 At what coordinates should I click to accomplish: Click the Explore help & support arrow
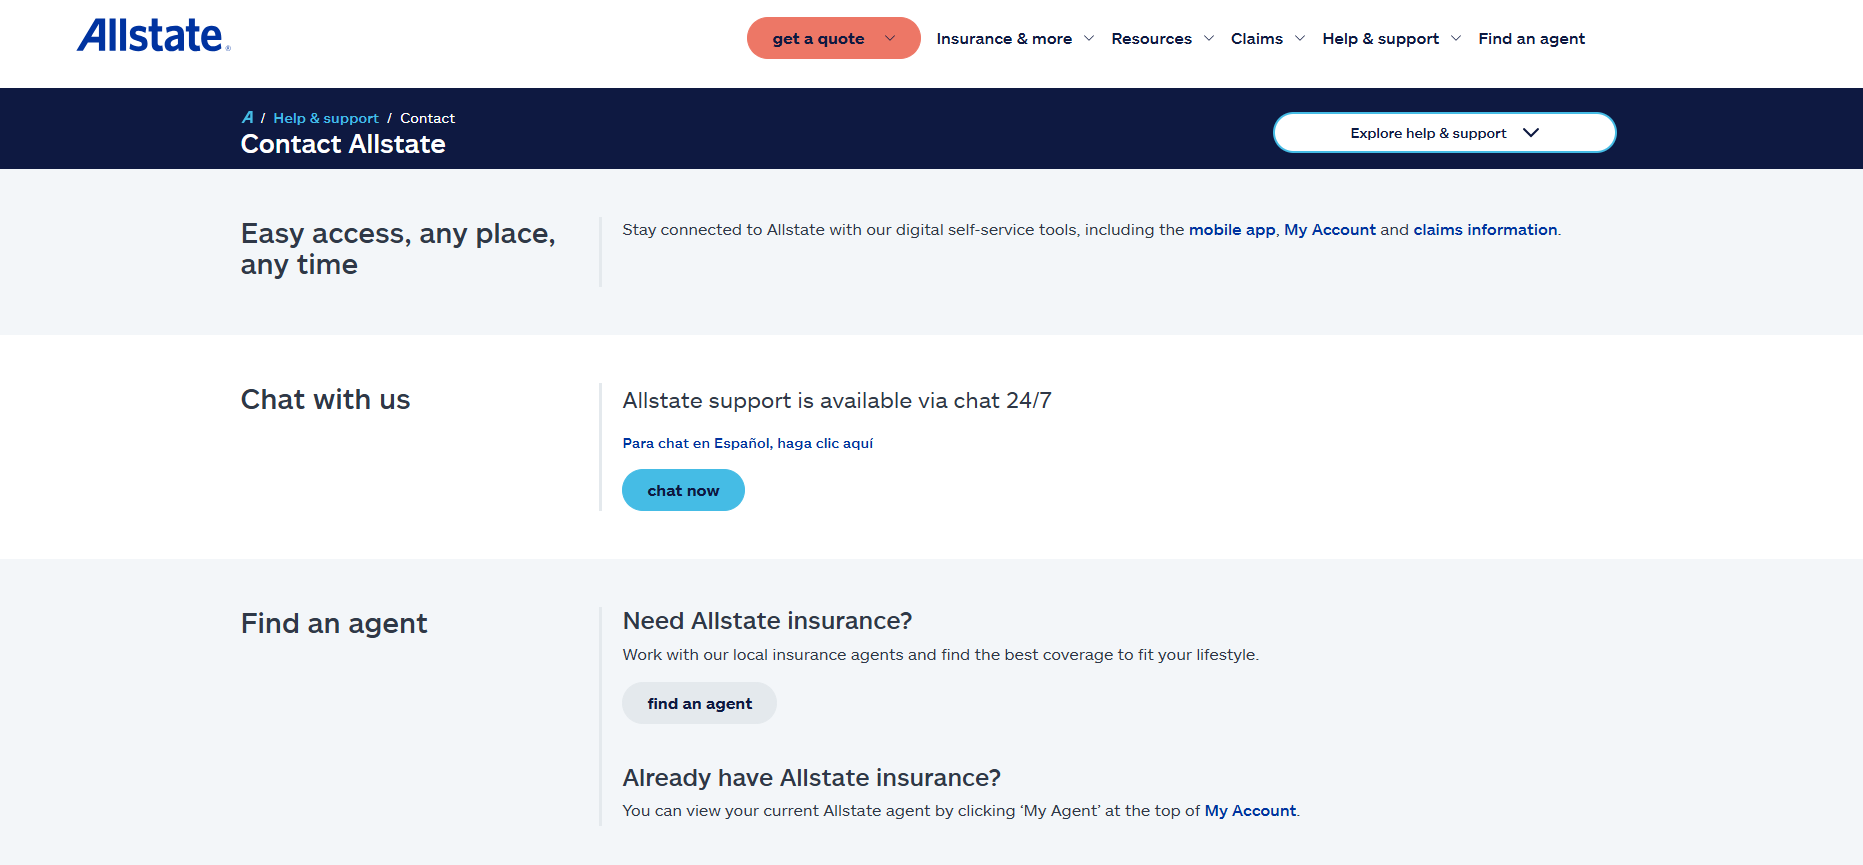pos(1530,132)
